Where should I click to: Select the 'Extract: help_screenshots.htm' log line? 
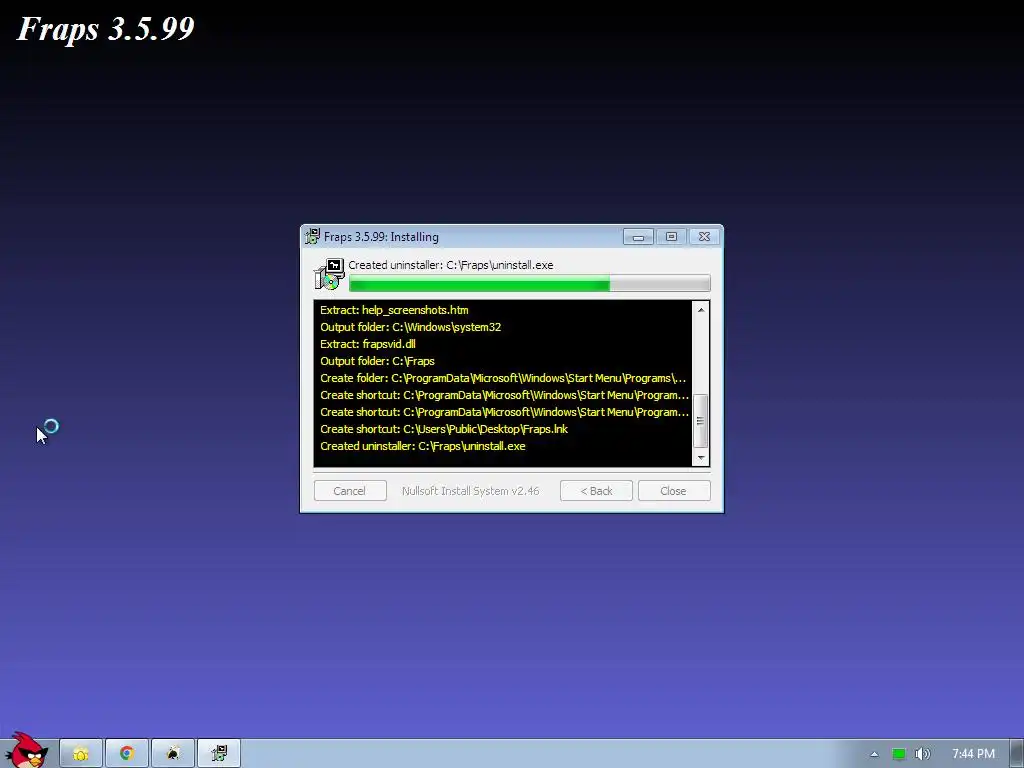click(394, 310)
